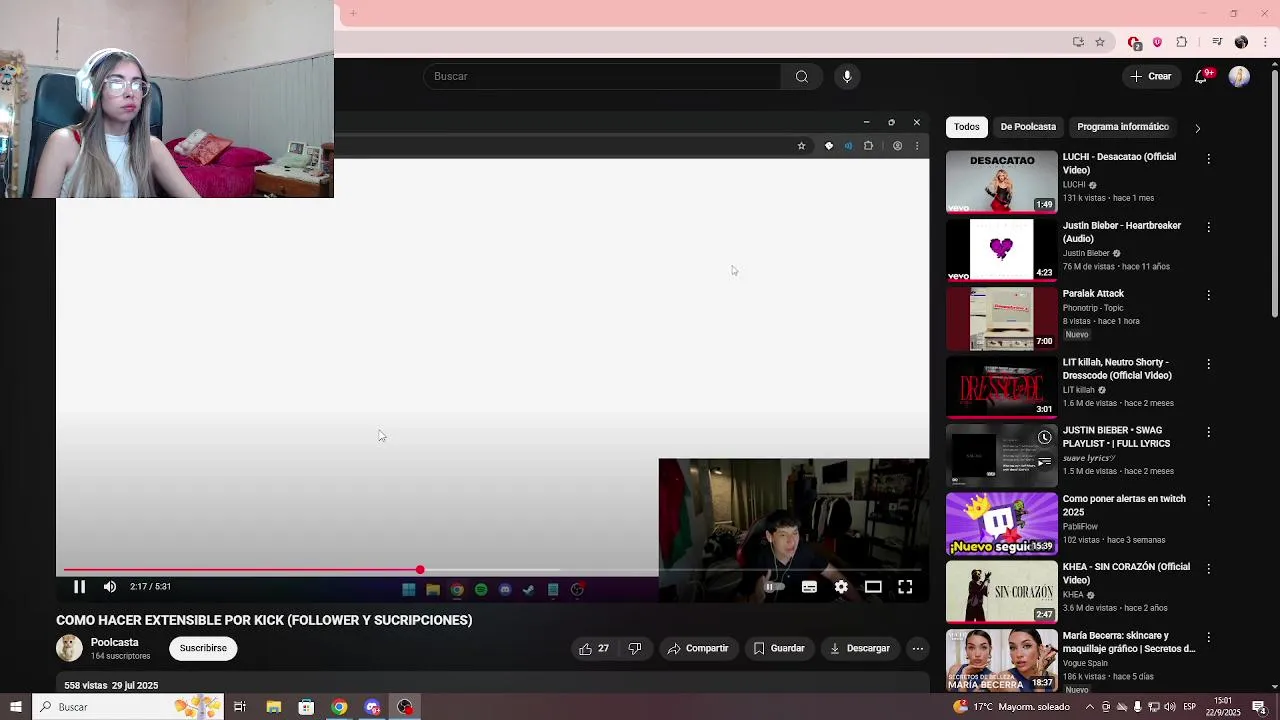The image size is (1280, 720).
Task: Open the Chrome extensions puzzle icon
Action: [x=1182, y=42]
